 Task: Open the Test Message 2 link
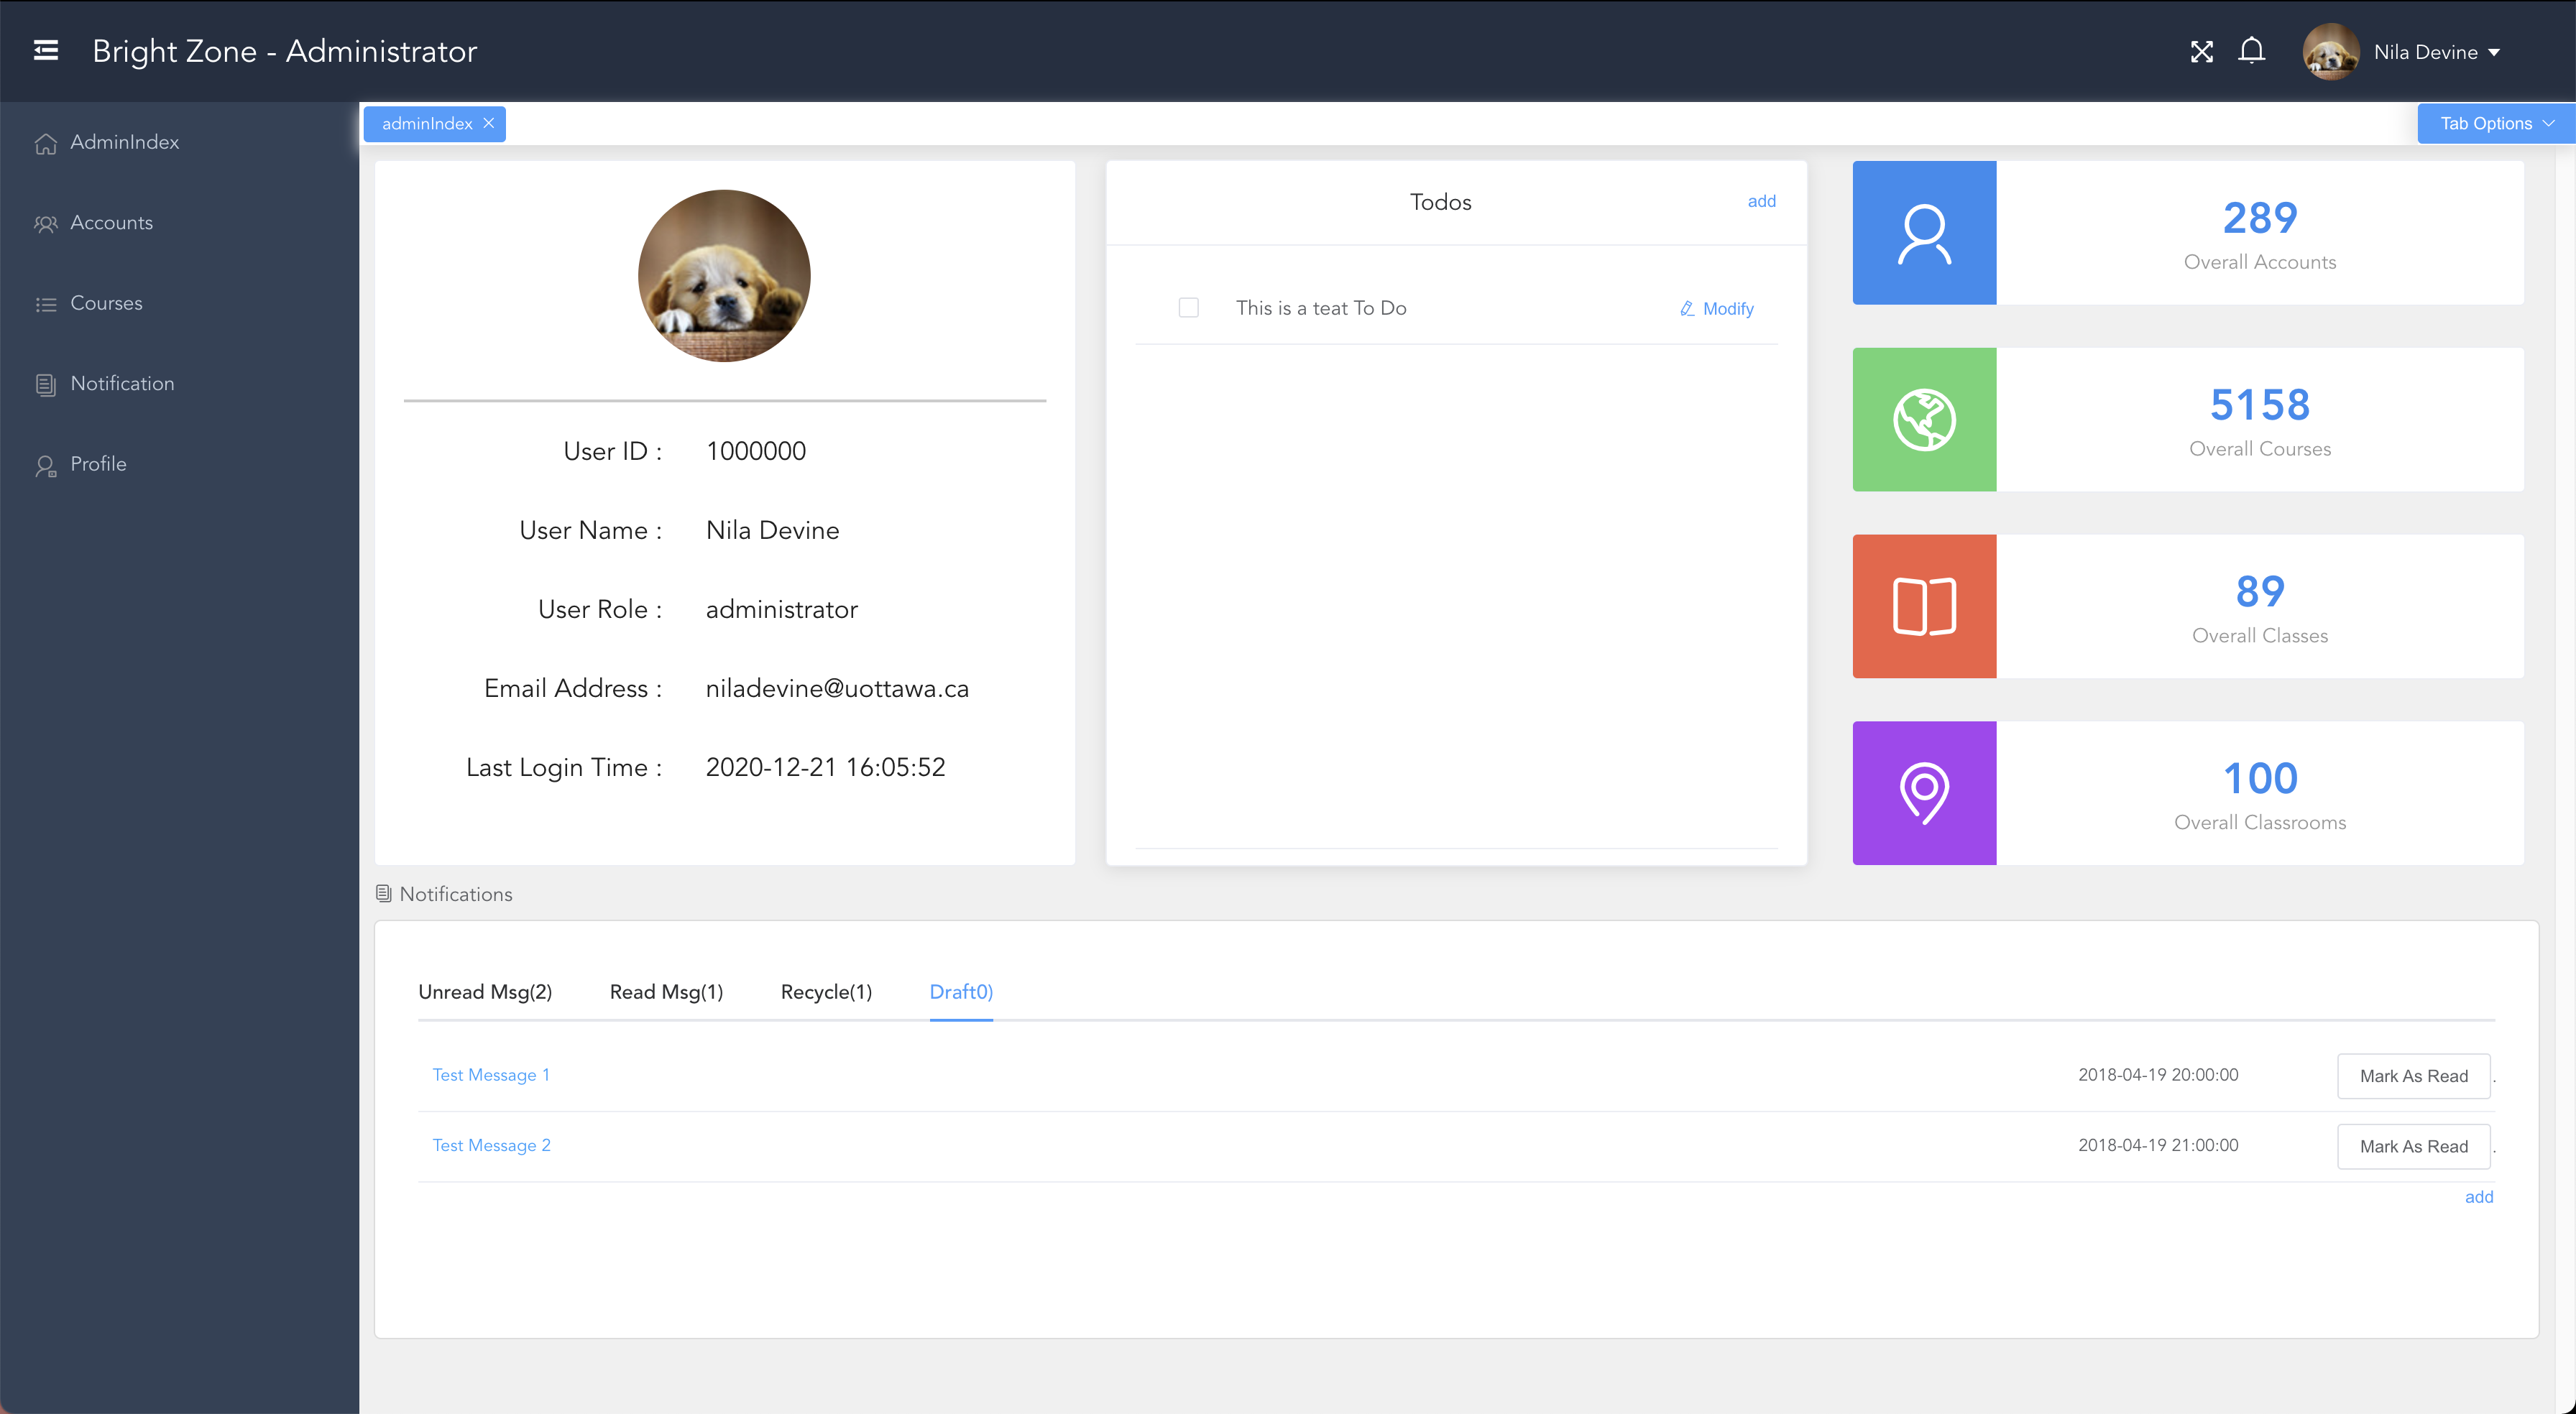pyautogui.click(x=491, y=1146)
